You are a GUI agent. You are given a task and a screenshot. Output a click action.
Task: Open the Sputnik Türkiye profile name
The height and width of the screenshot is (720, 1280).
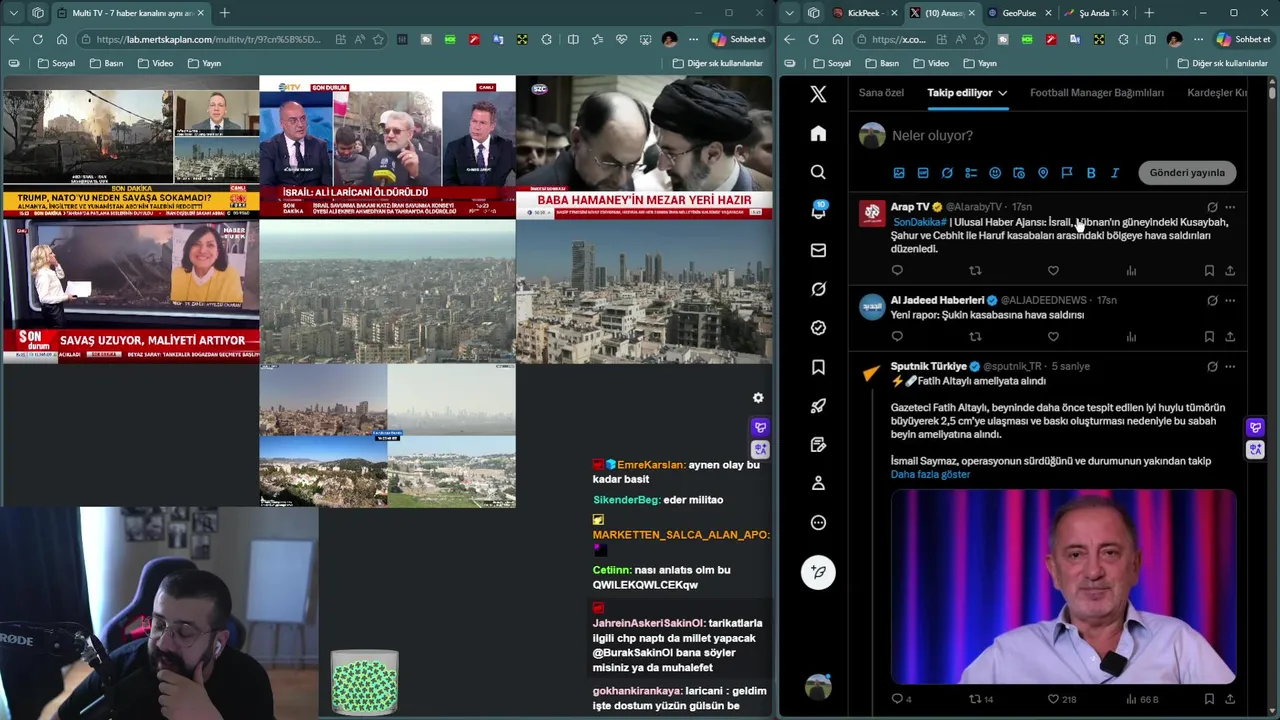pyautogui.click(x=928, y=366)
